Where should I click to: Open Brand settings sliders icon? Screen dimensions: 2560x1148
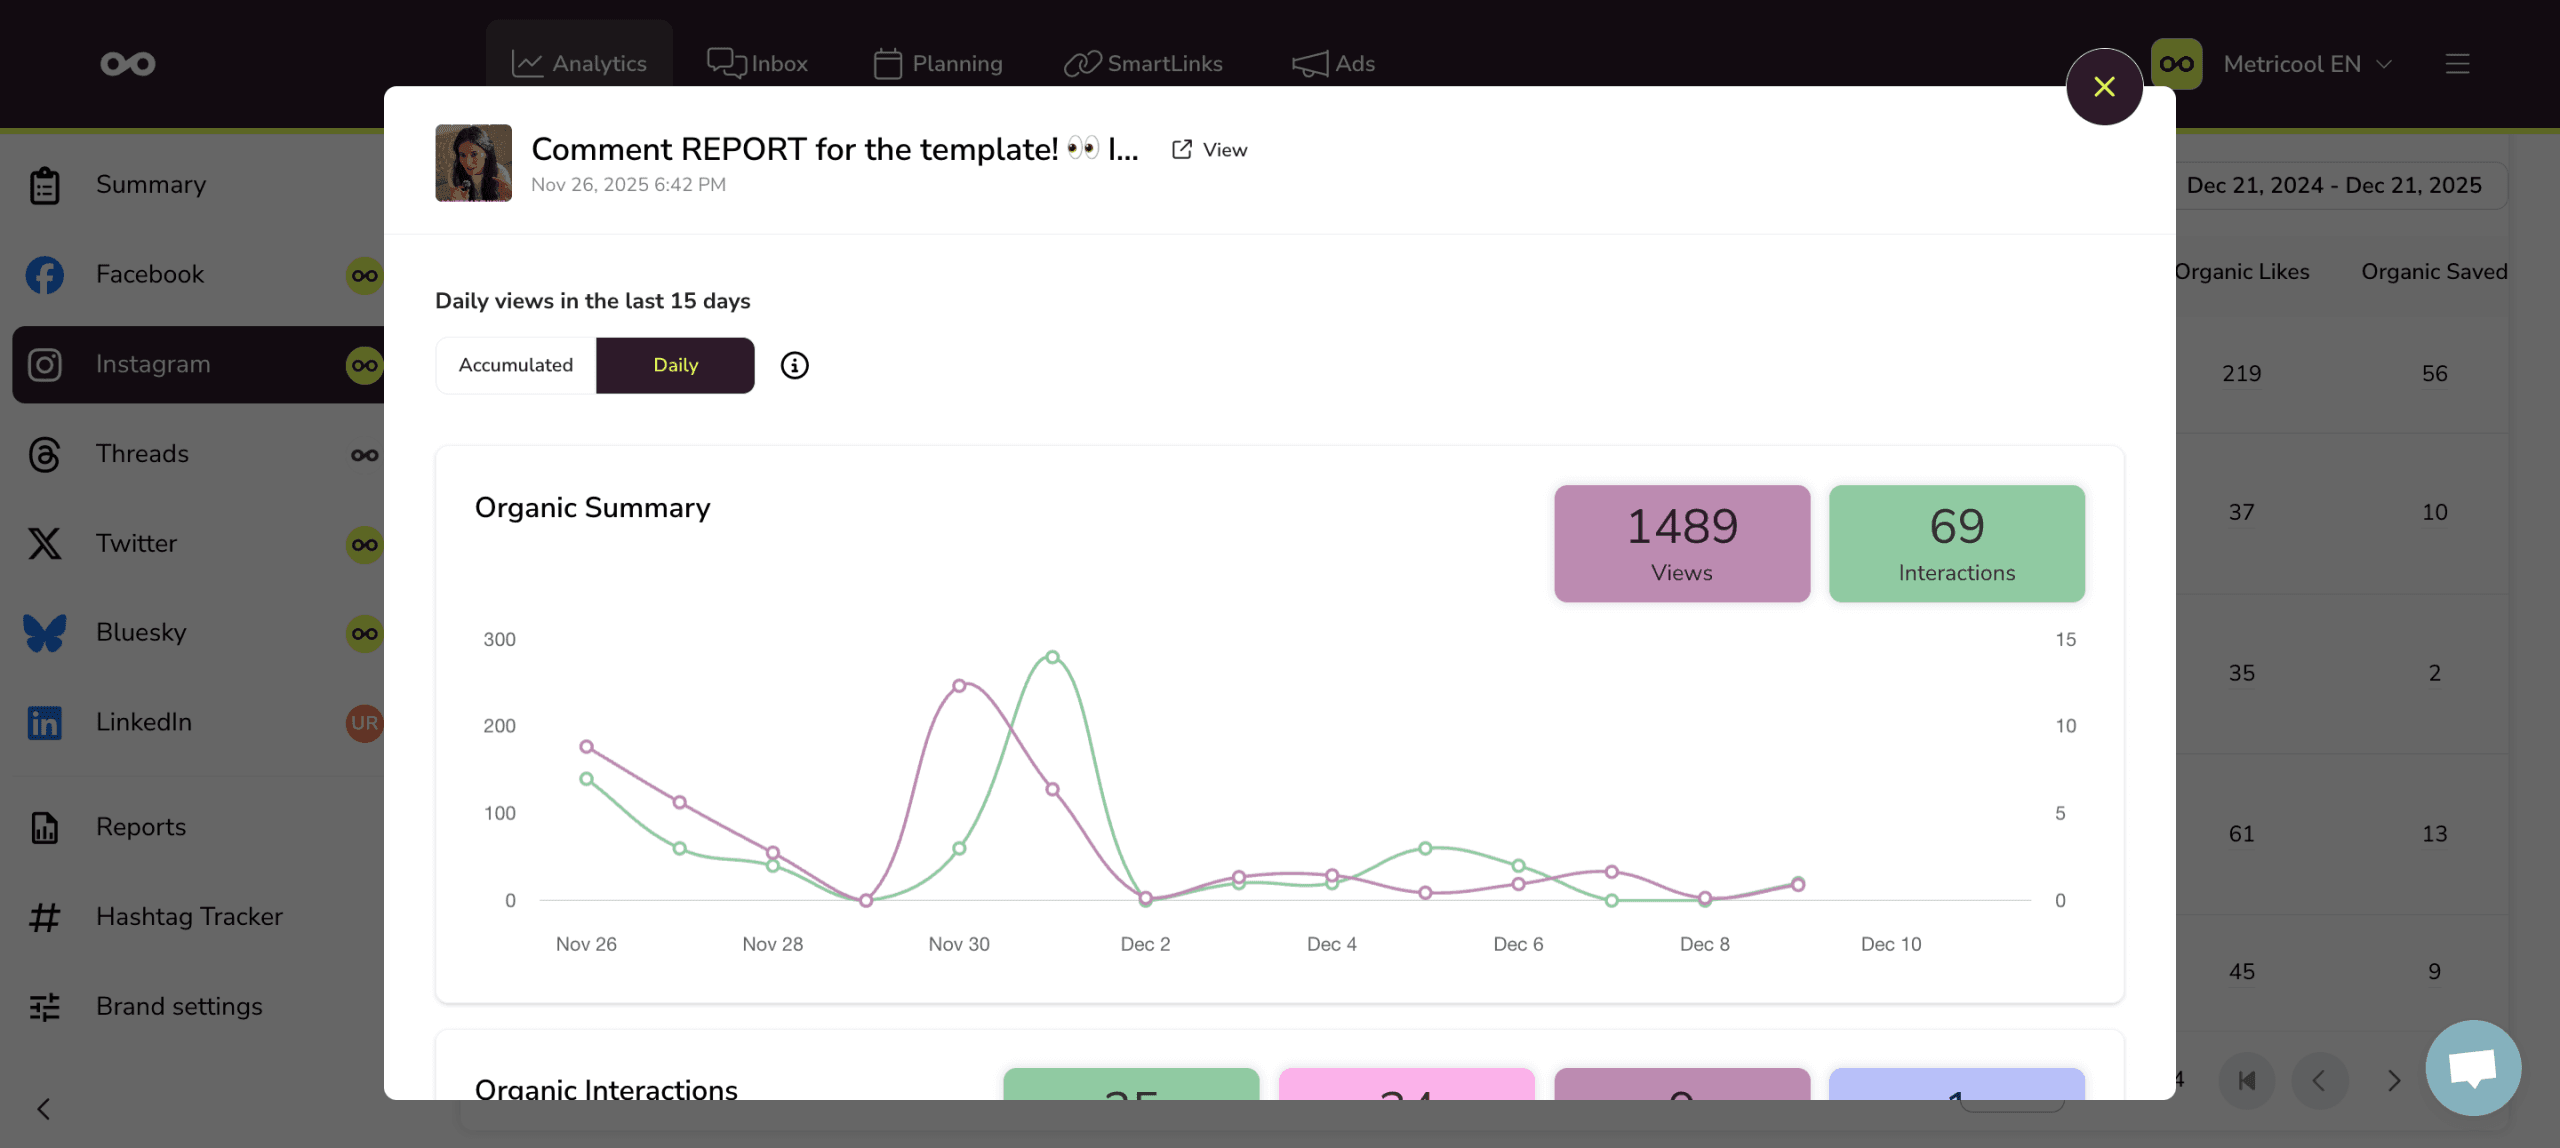pos(45,1006)
